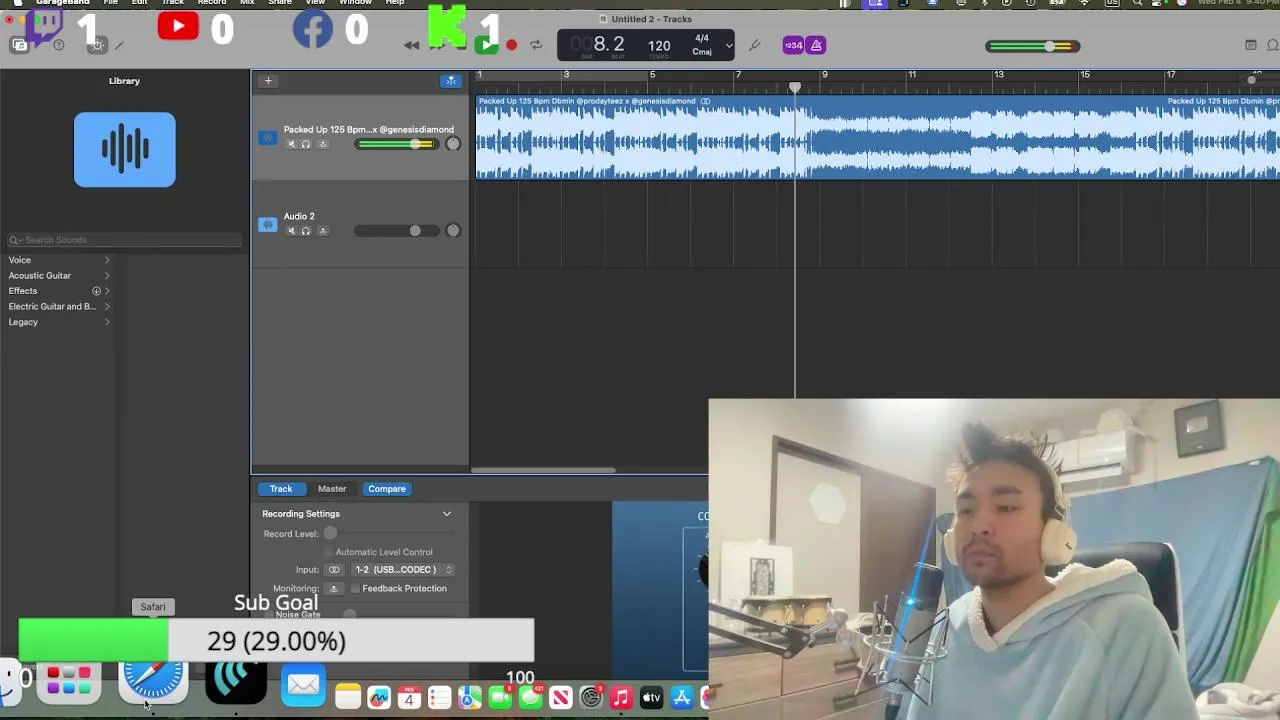This screenshot has width=1280, height=720.
Task: Click the Packed Up track's pan knob
Action: click(x=453, y=144)
